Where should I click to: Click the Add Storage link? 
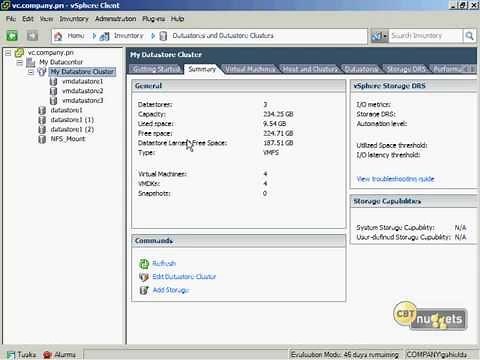[x=171, y=290]
